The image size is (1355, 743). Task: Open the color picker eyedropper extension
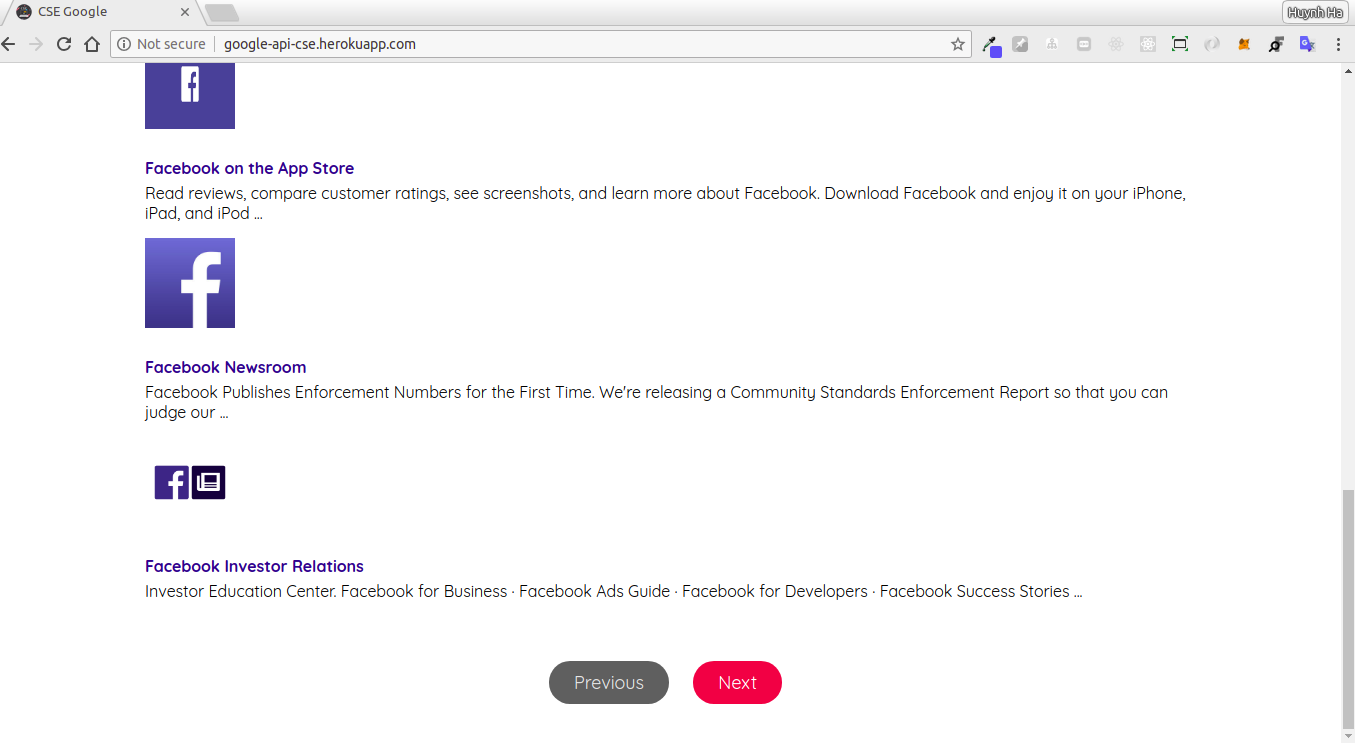991,45
